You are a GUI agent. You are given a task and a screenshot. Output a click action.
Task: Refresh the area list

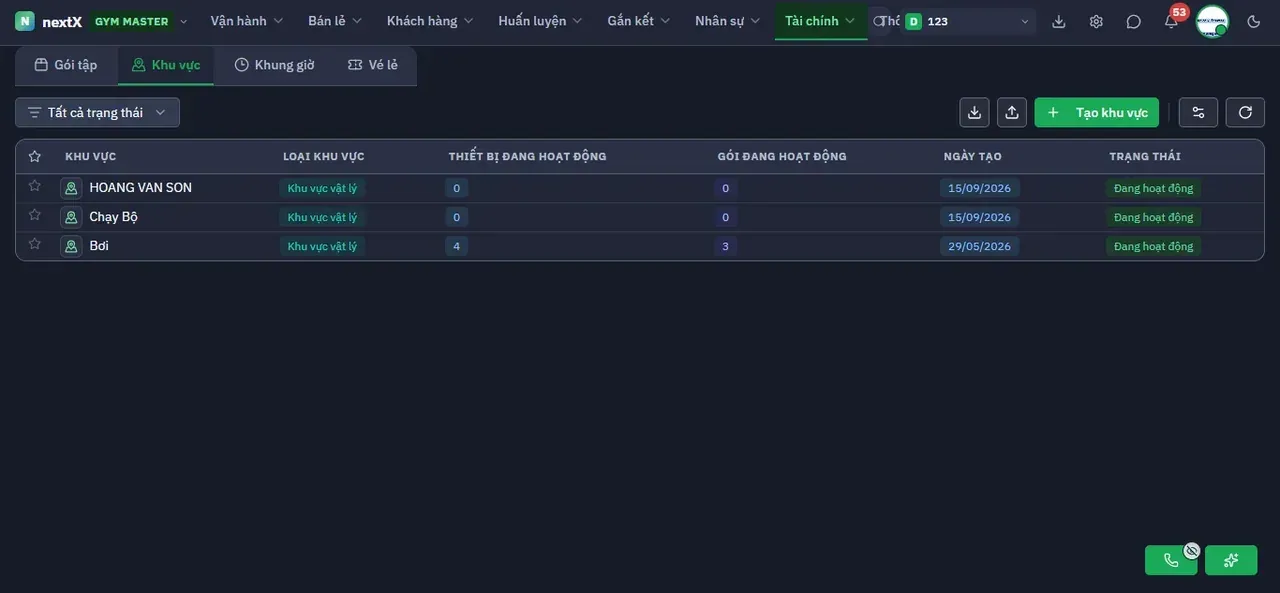click(x=1245, y=112)
